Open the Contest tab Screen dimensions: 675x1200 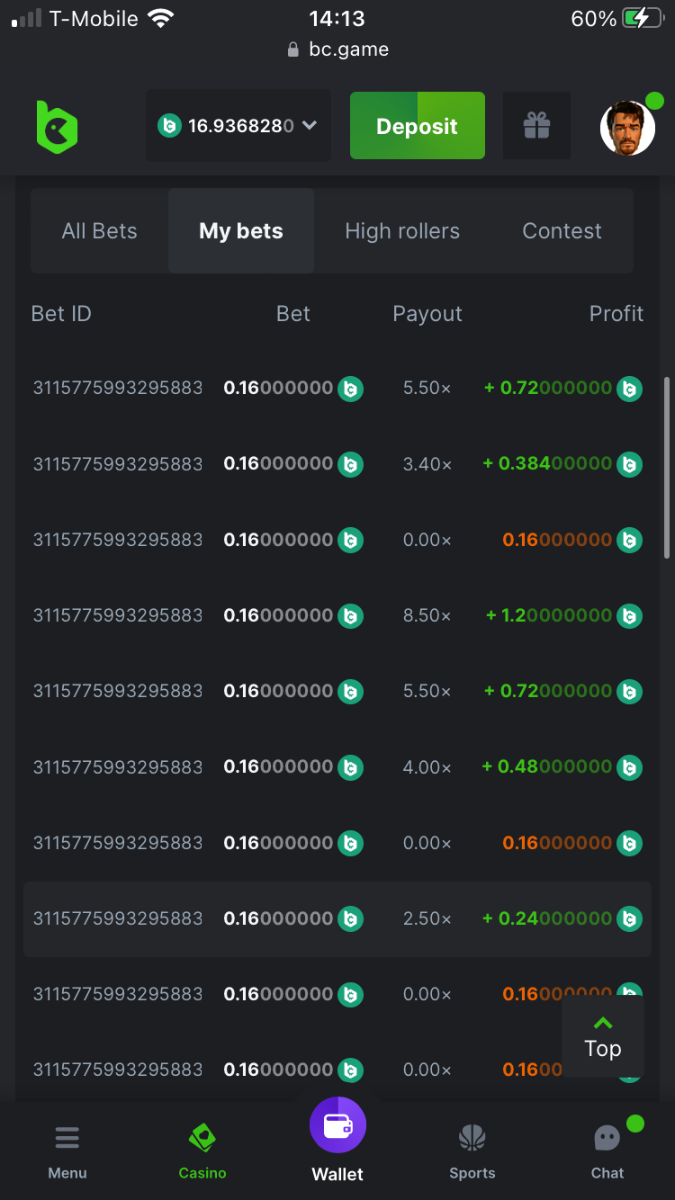click(x=562, y=231)
